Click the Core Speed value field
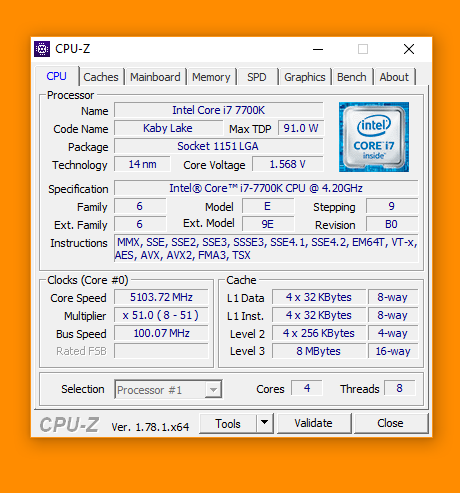This screenshot has height=493, width=460. 161,297
